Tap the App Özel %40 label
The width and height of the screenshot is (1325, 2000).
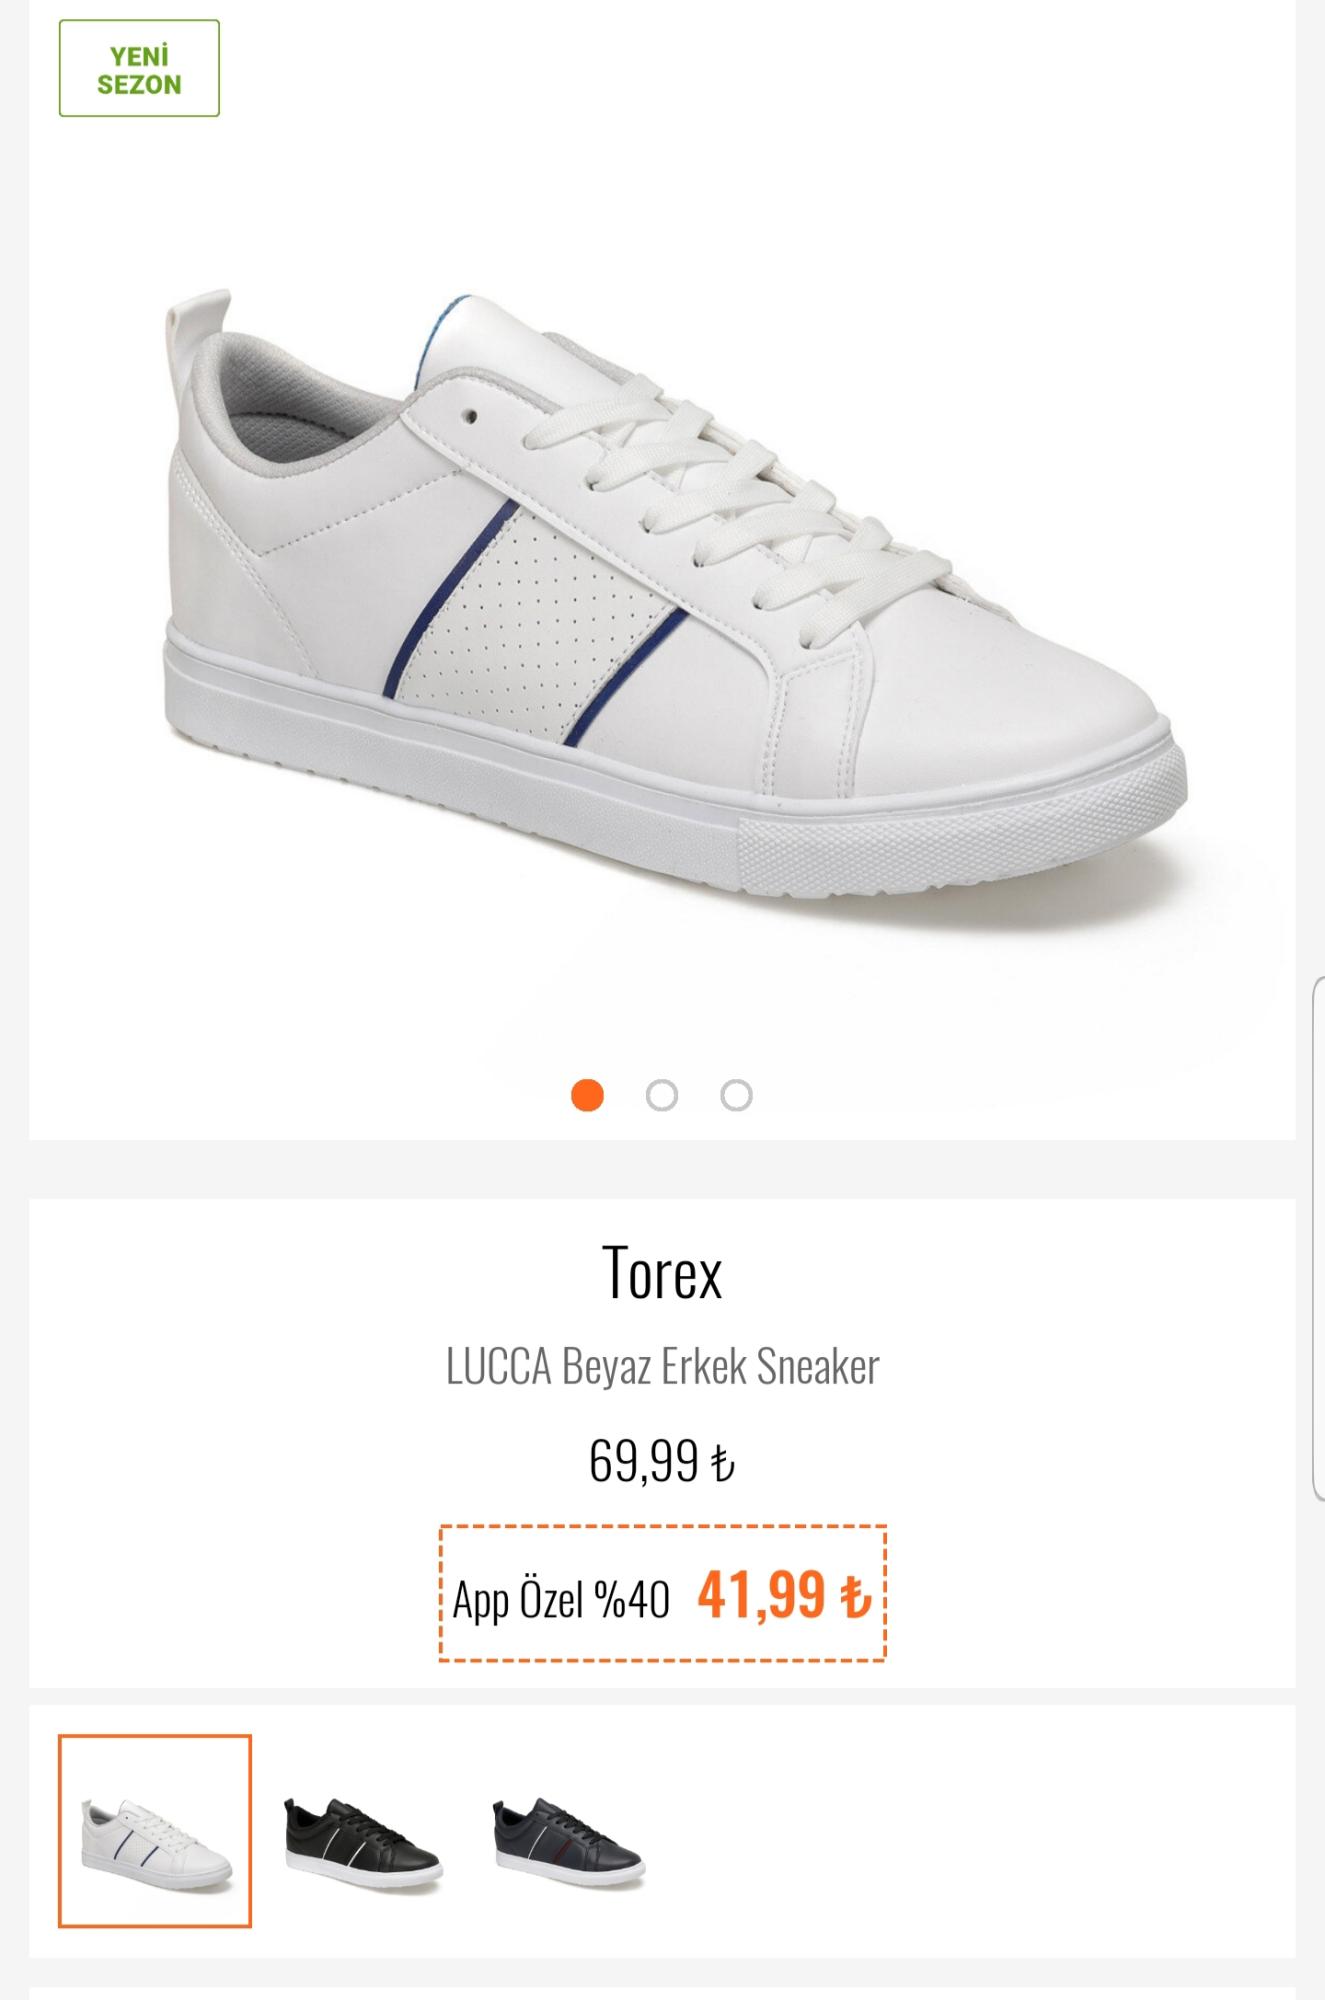click(561, 1598)
